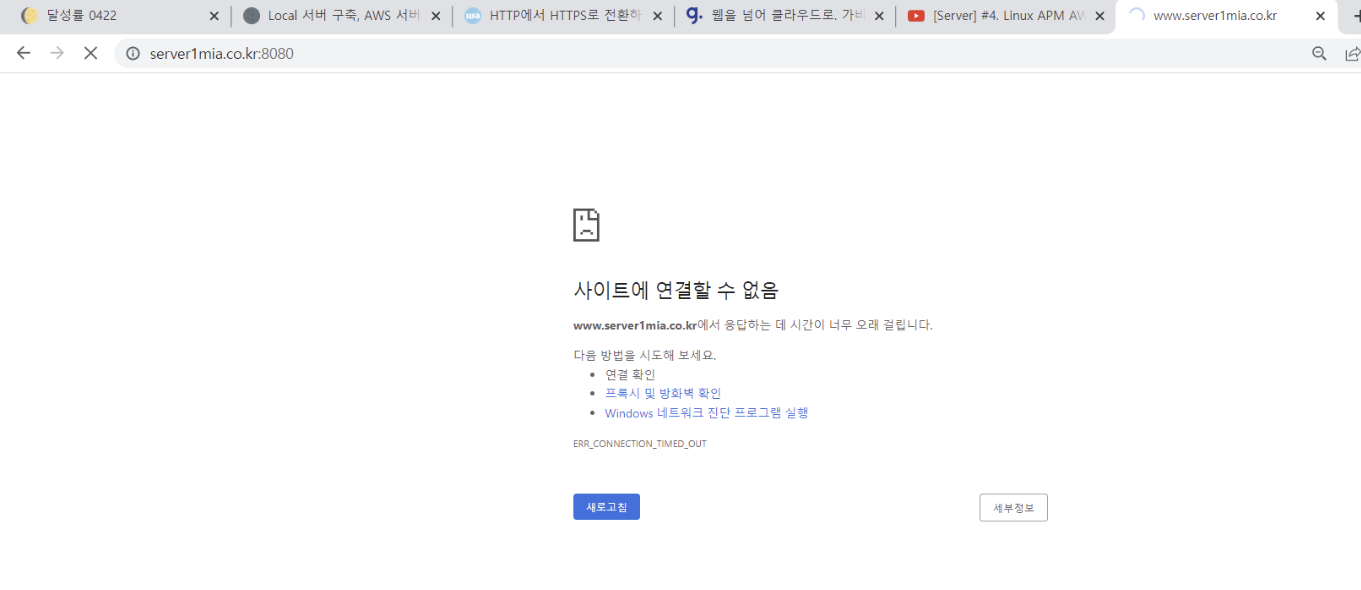Close the Local 서버 구축 tab
This screenshot has height=590, width=1361.
(x=435, y=16)
